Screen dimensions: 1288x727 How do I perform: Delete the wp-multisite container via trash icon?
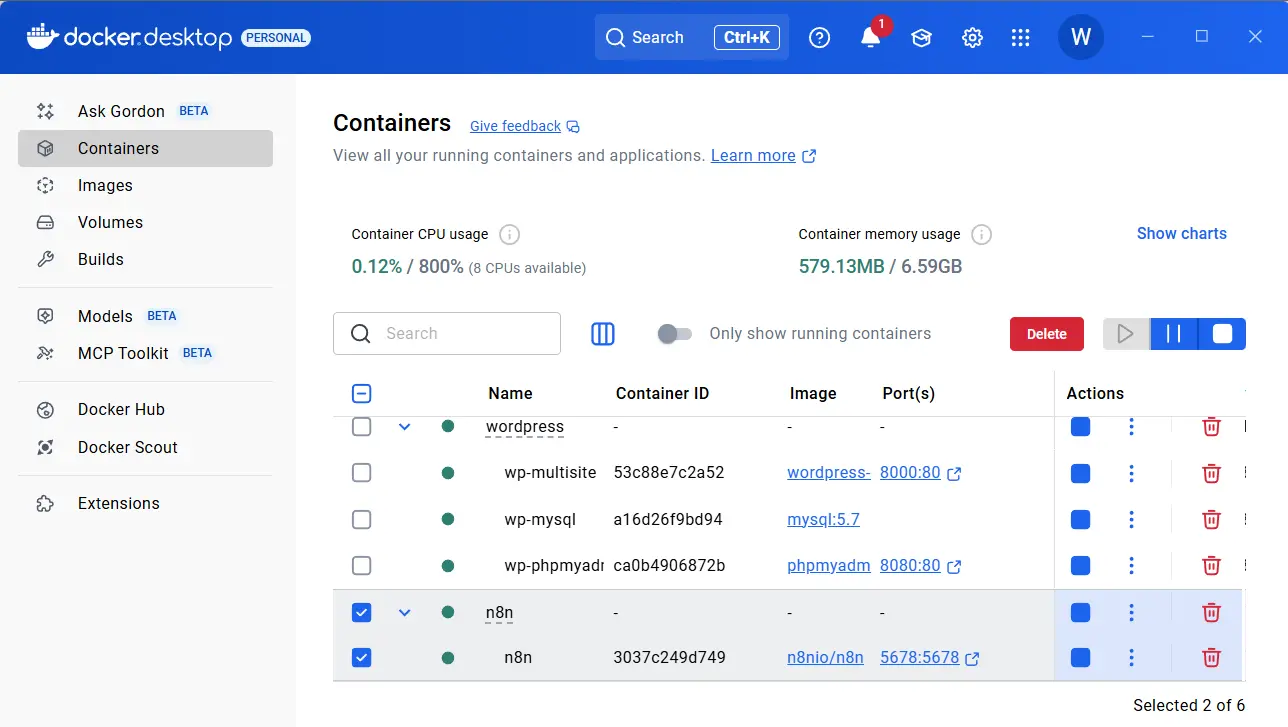(1211, 473)
